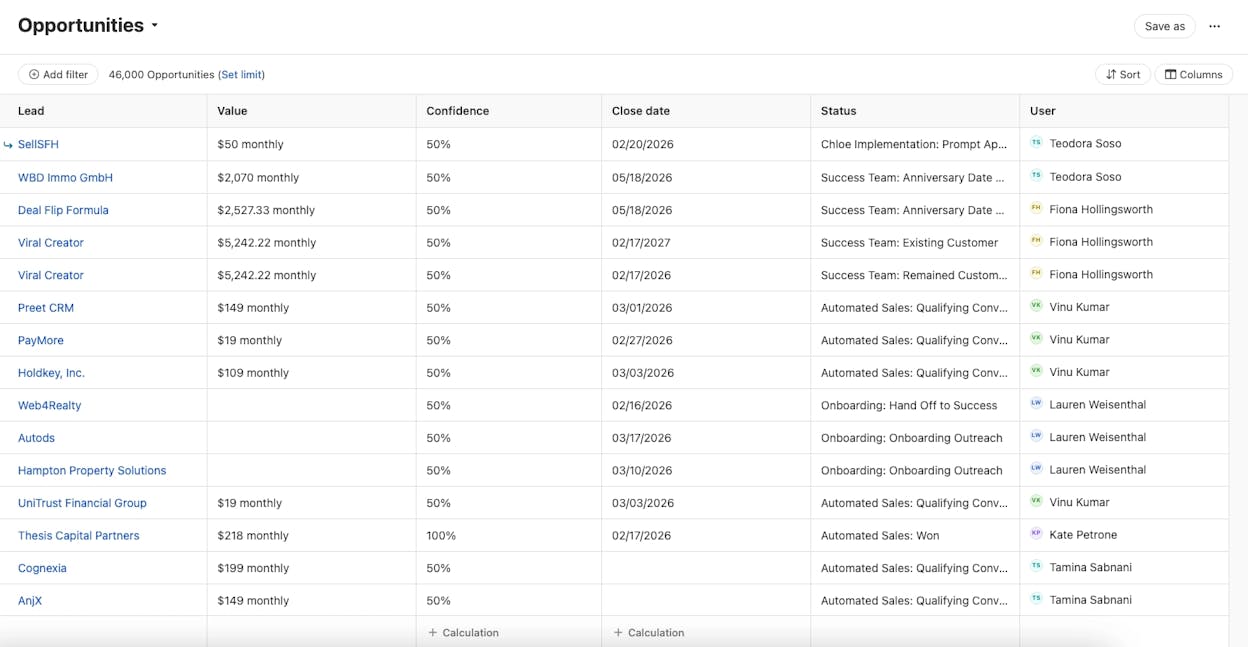Open the three-dot more options menu
1248x647 pixels.
(1215, 26)
